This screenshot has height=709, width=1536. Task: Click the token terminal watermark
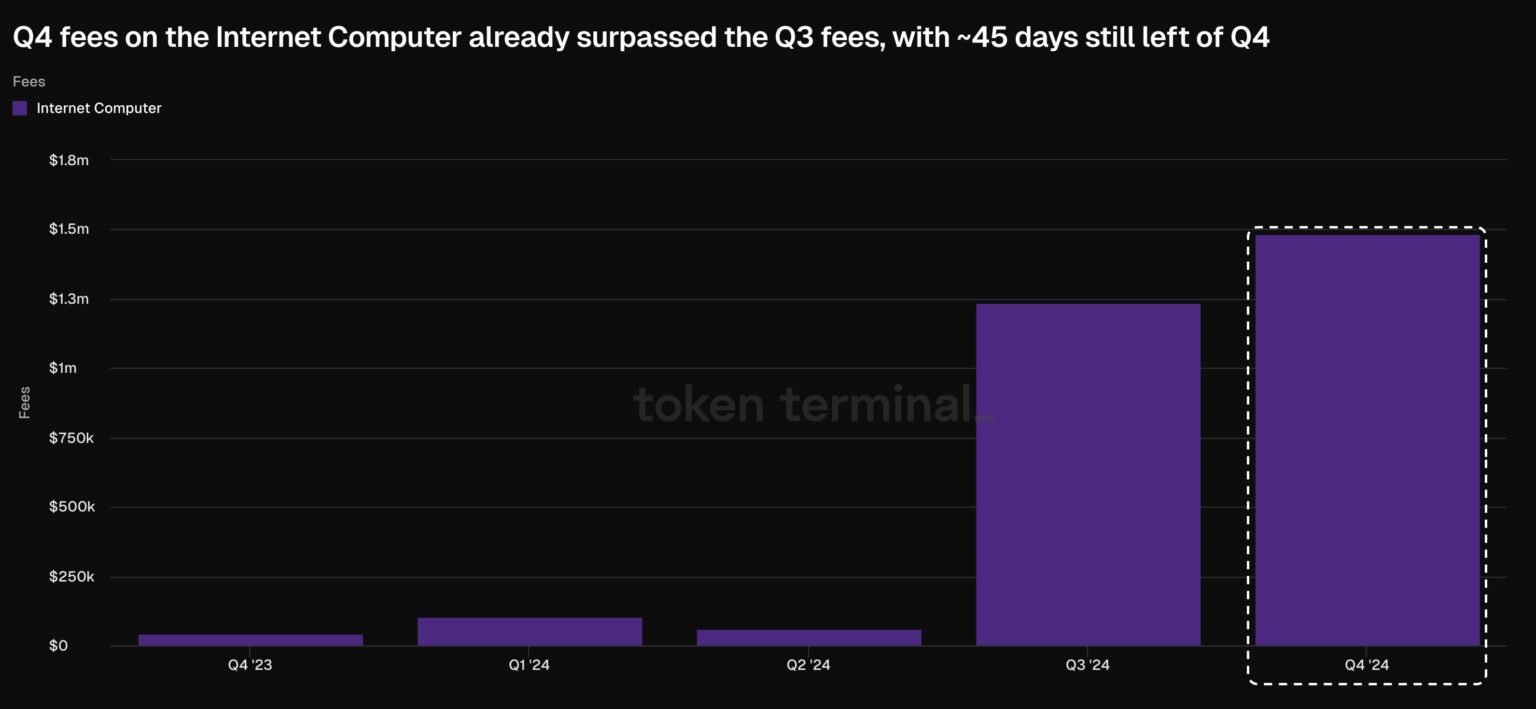[812, 404]
